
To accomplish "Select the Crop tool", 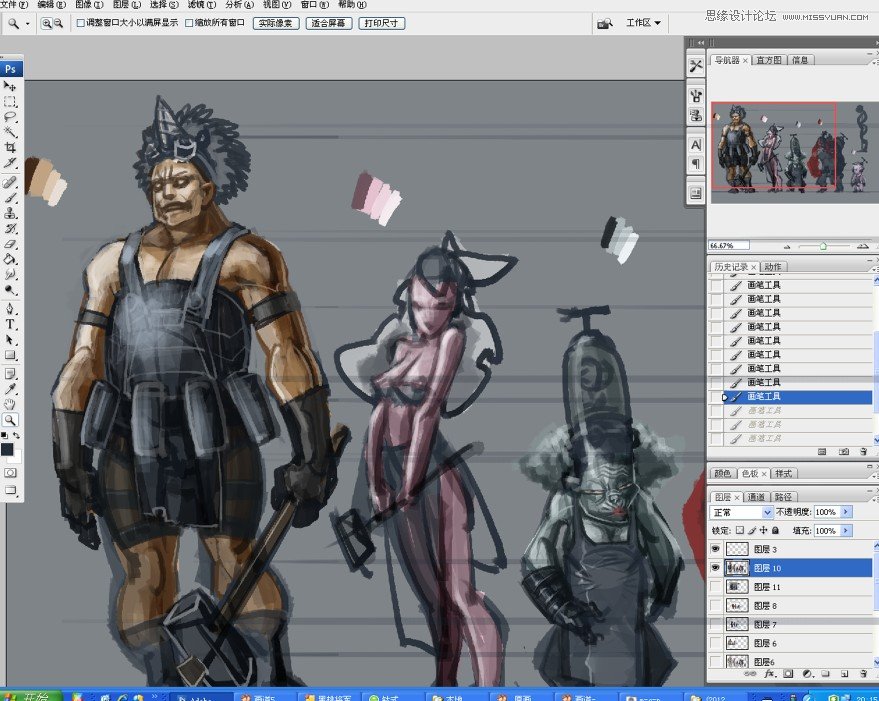I will tap(10, 147).
